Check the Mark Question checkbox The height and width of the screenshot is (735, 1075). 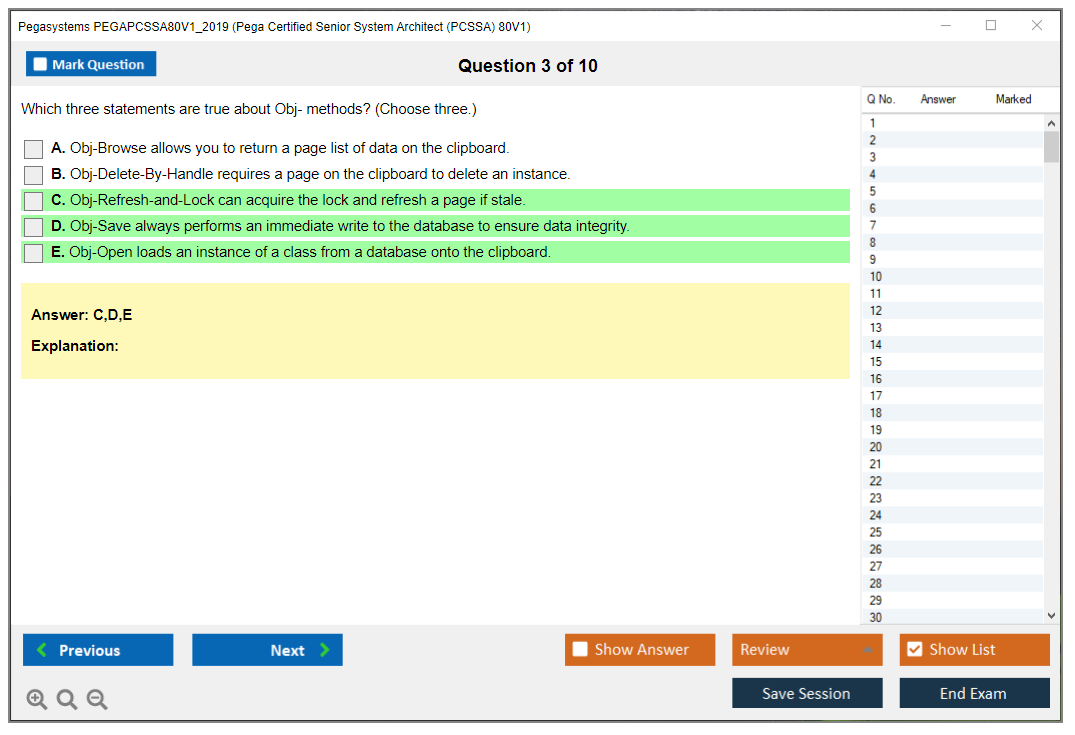pyautogui.click(x=41, y=65)
